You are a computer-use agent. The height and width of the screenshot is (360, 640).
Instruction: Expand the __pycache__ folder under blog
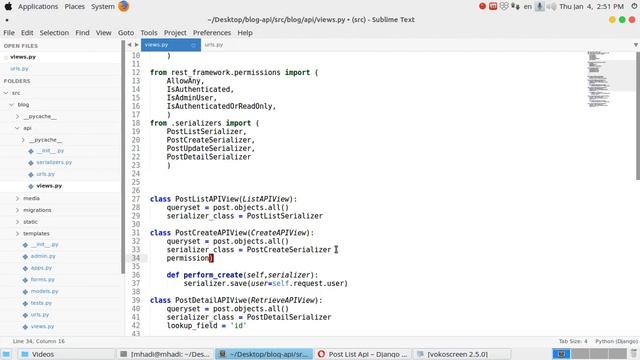17,117
